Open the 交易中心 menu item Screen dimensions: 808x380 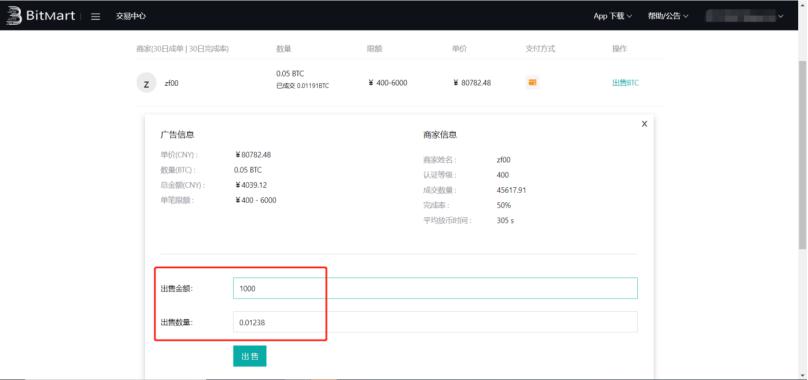[x=130, y=16]
